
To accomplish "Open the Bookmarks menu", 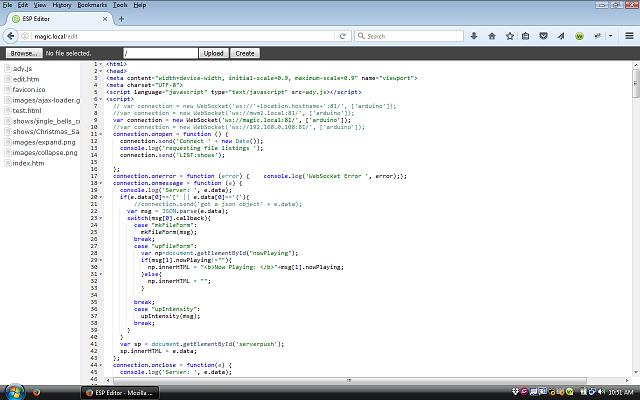I will tap(92, 5).
